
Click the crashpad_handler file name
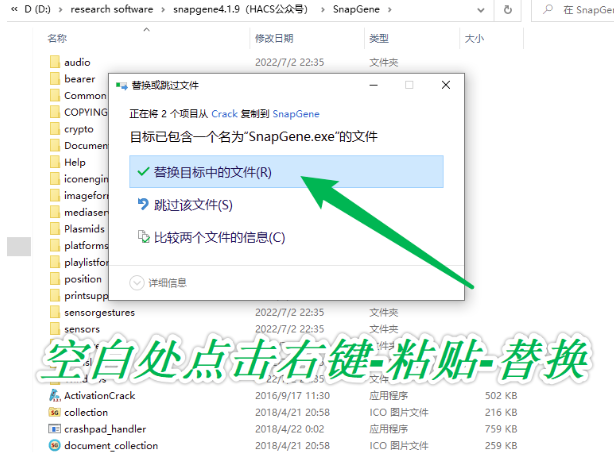(105, 429)
